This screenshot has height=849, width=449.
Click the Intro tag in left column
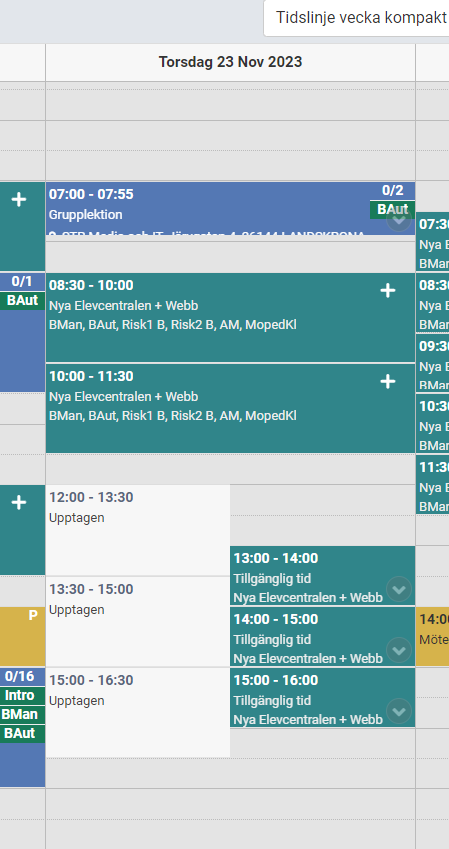(x=22, y=695)
